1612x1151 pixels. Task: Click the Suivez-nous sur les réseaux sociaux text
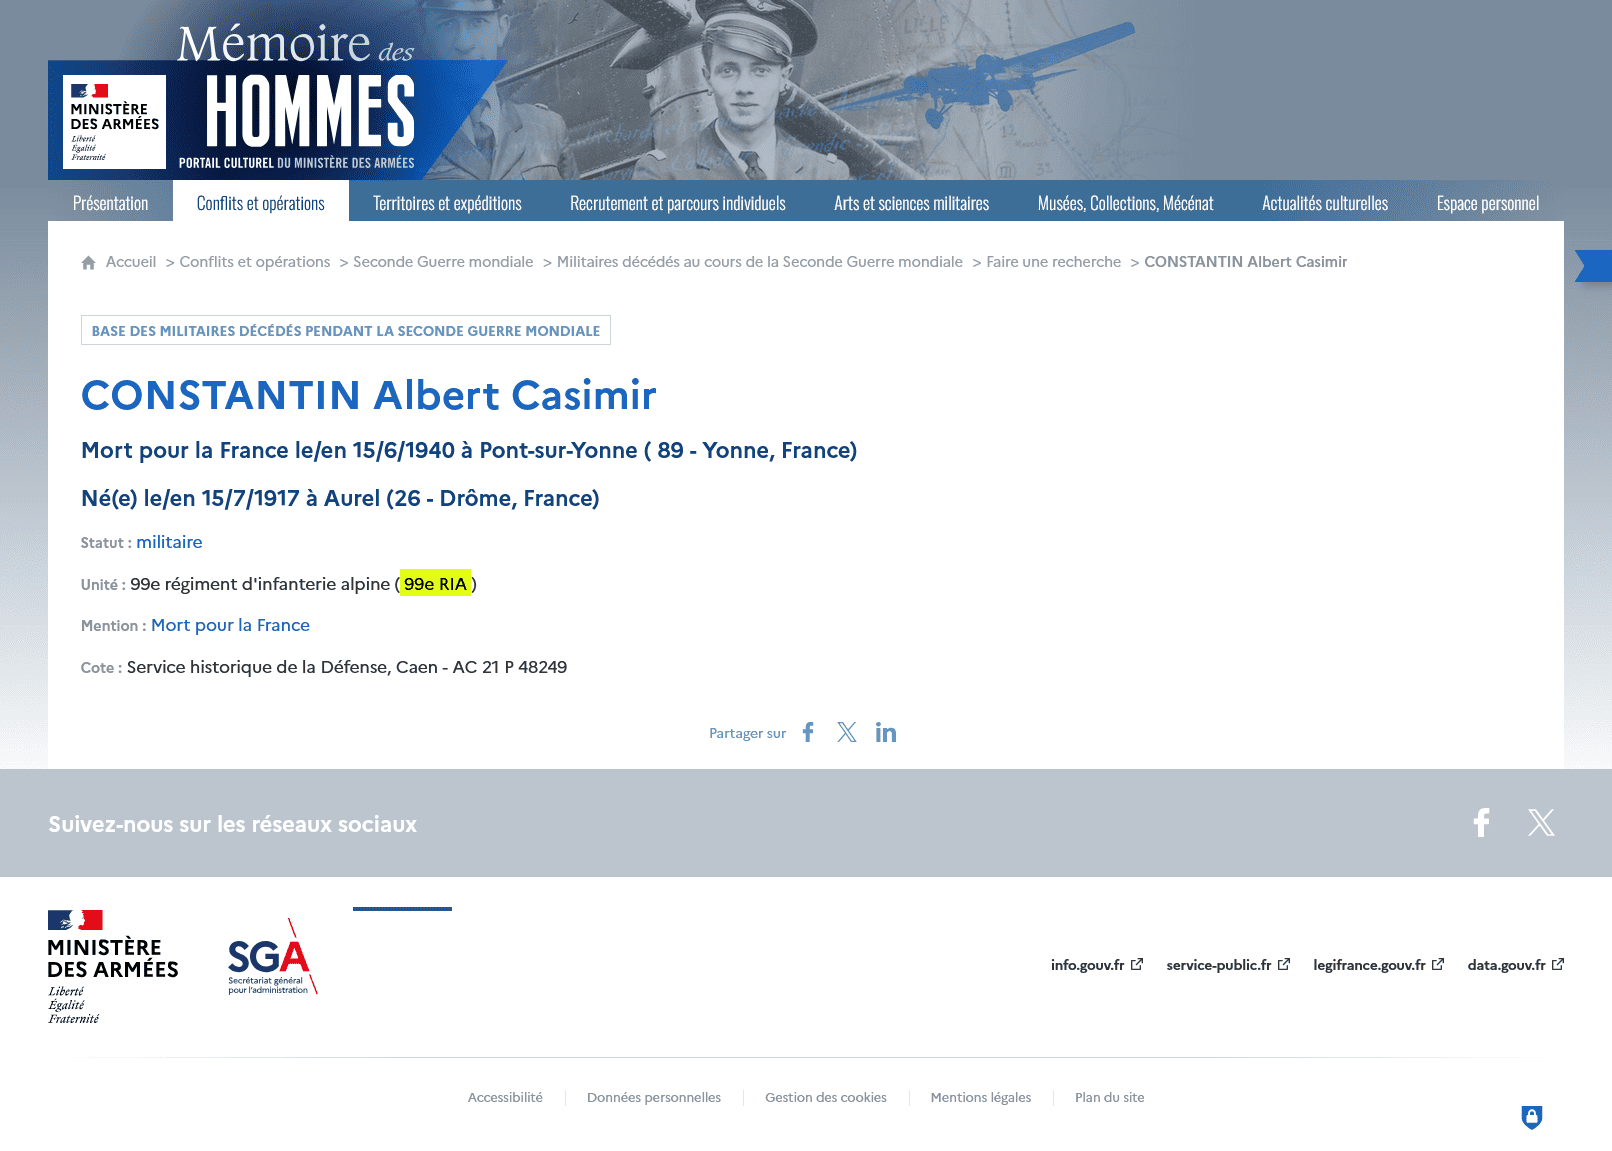coord(233,824)
